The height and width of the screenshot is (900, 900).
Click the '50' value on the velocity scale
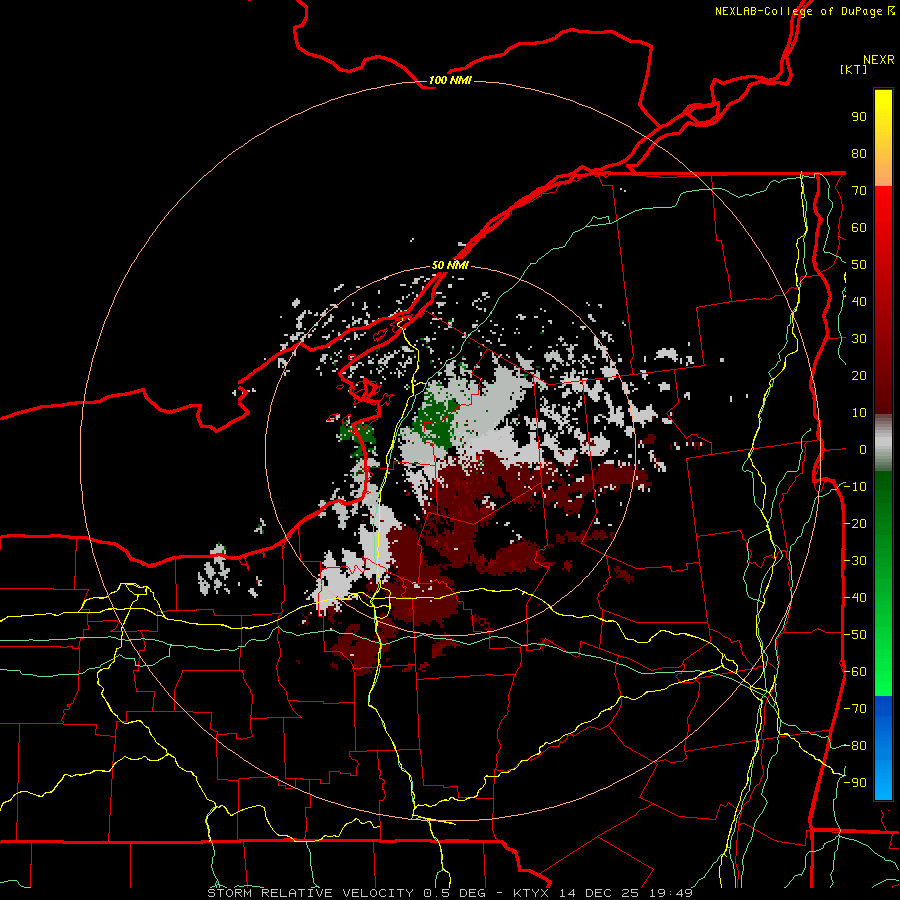(x=859, y=265)
